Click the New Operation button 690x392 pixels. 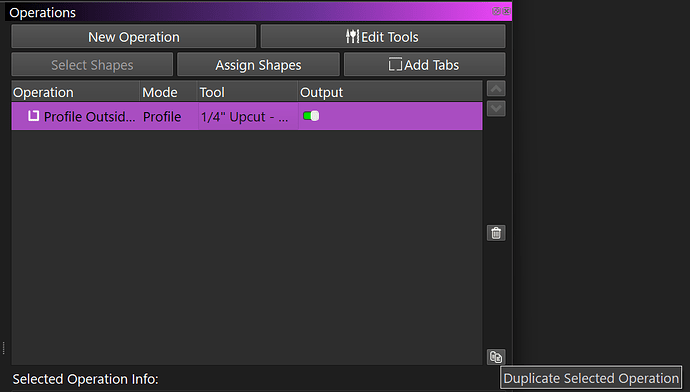point(134,37)
